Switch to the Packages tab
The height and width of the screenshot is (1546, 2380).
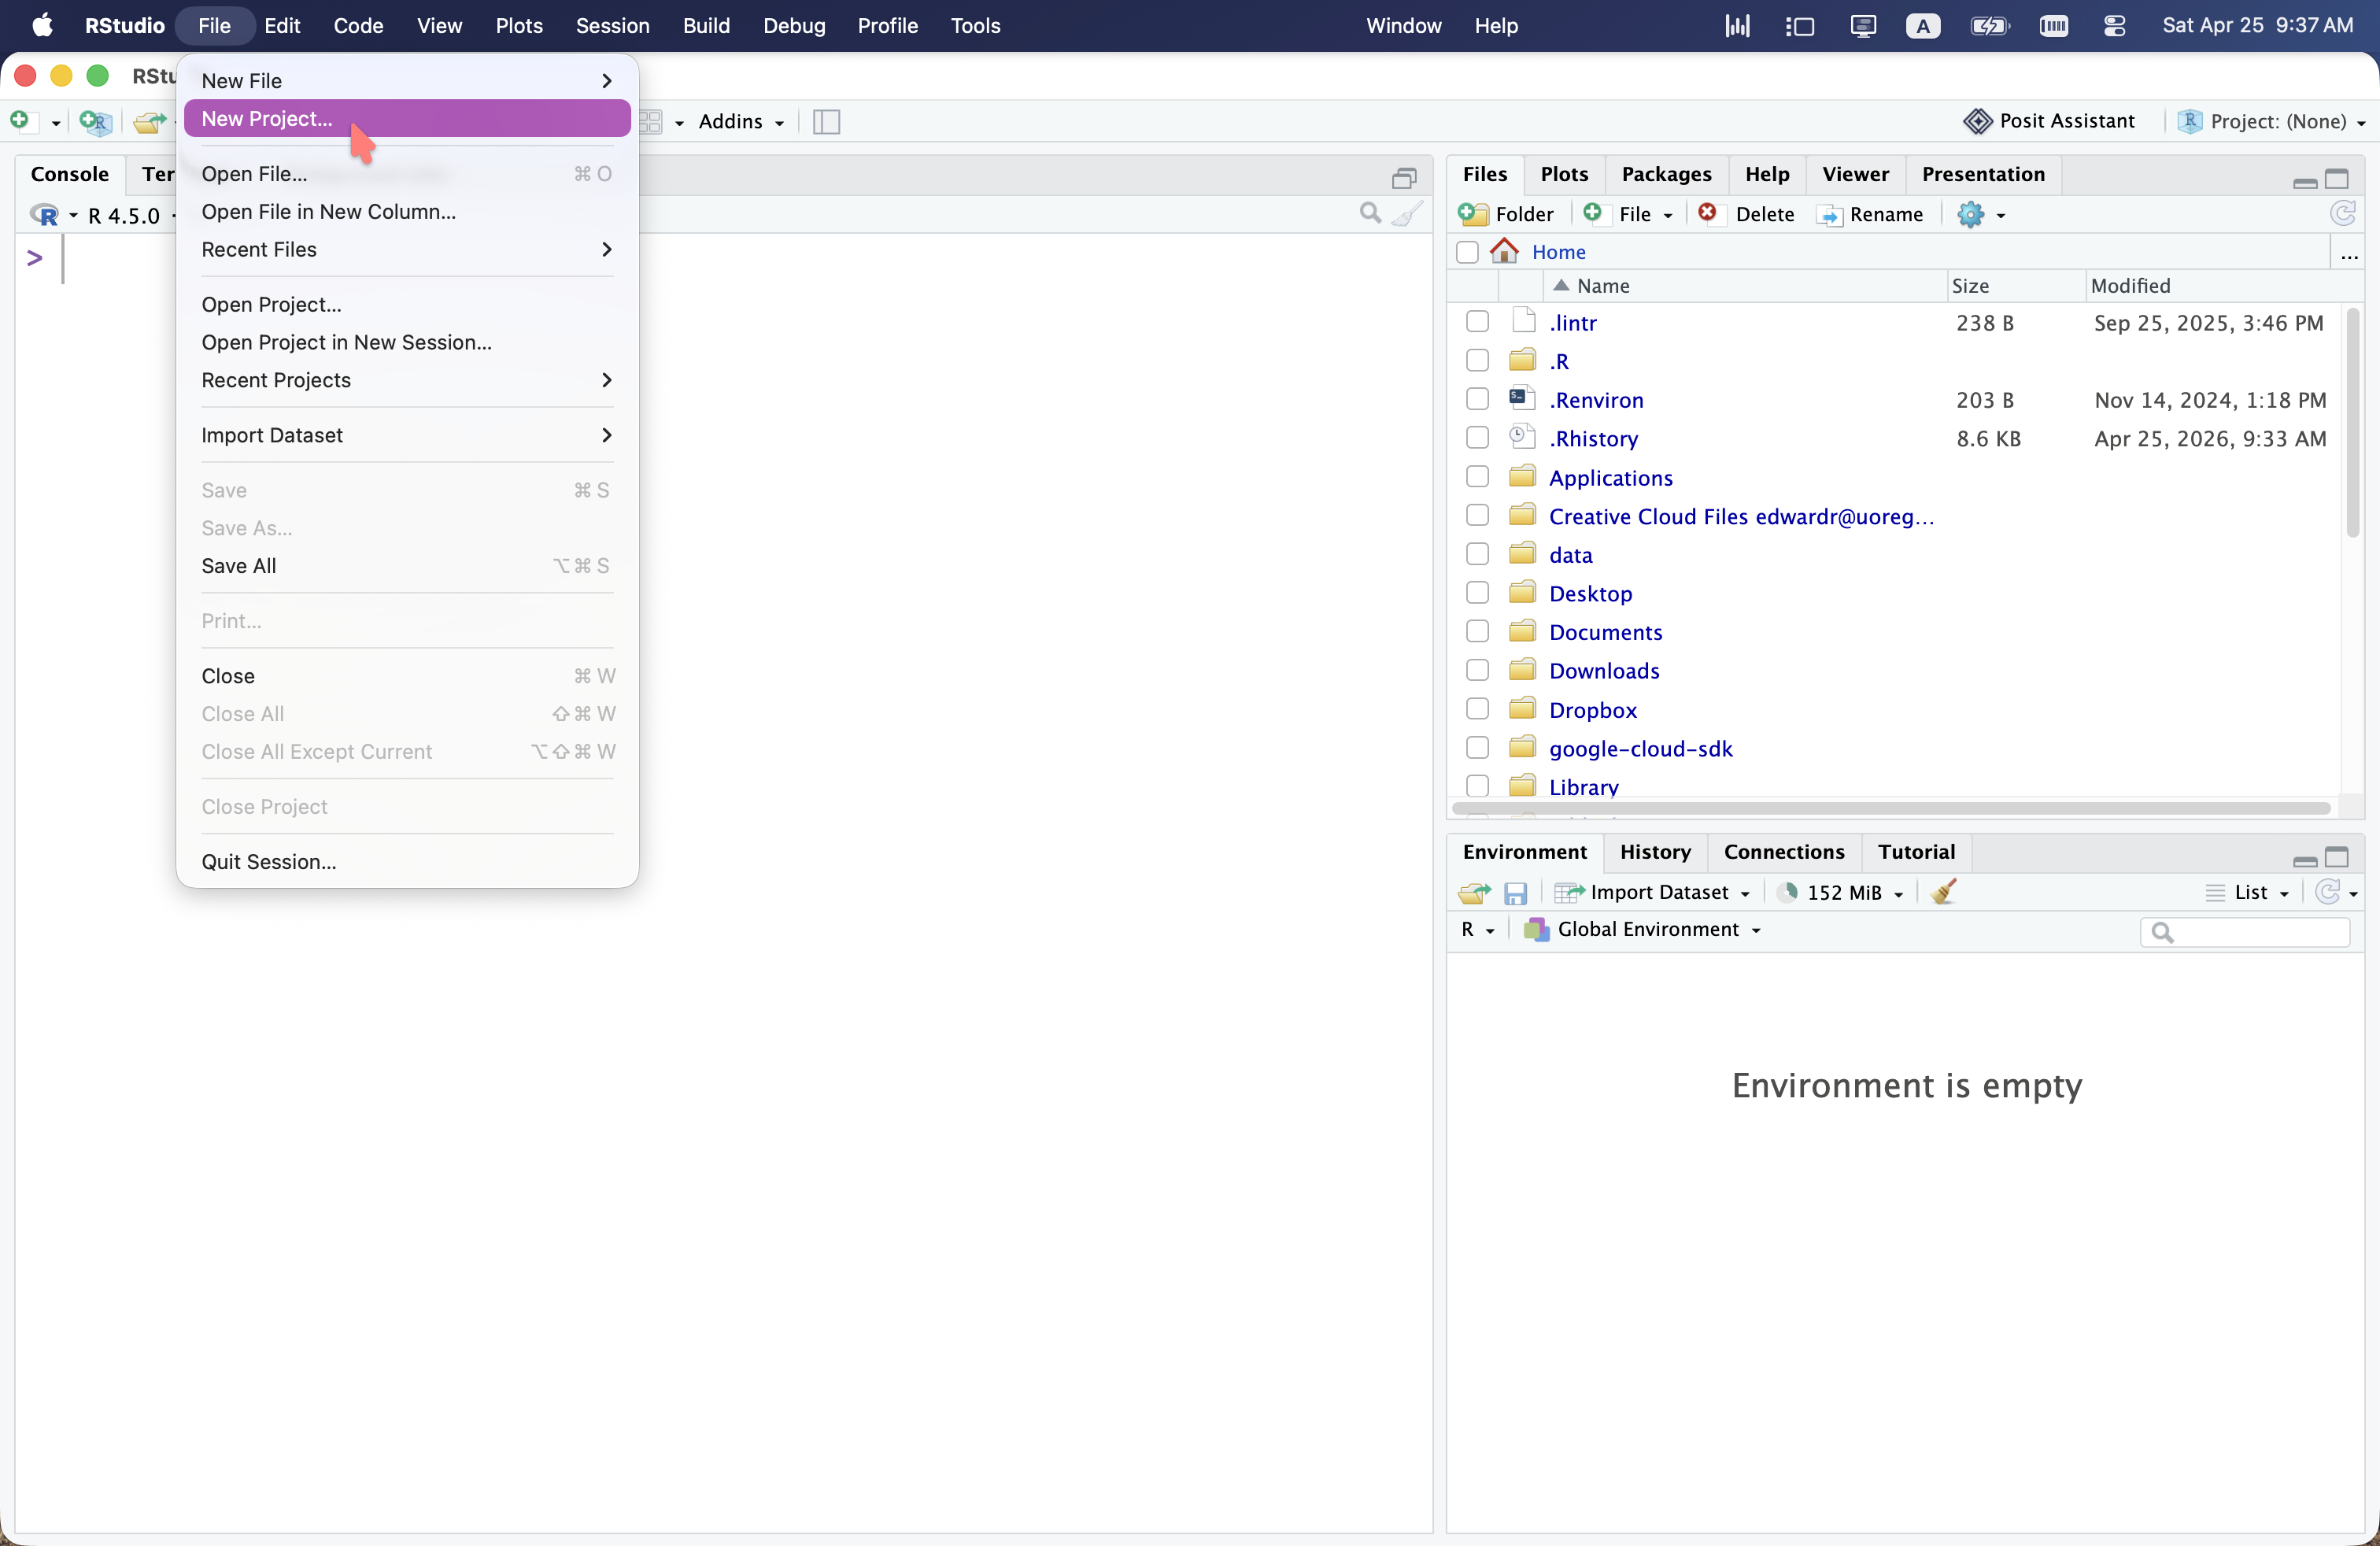(1666, 174)
